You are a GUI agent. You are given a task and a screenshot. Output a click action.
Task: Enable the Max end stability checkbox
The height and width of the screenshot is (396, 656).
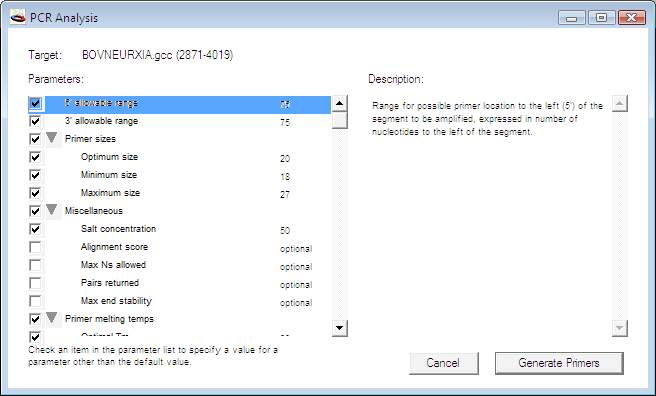pos(36,301)
